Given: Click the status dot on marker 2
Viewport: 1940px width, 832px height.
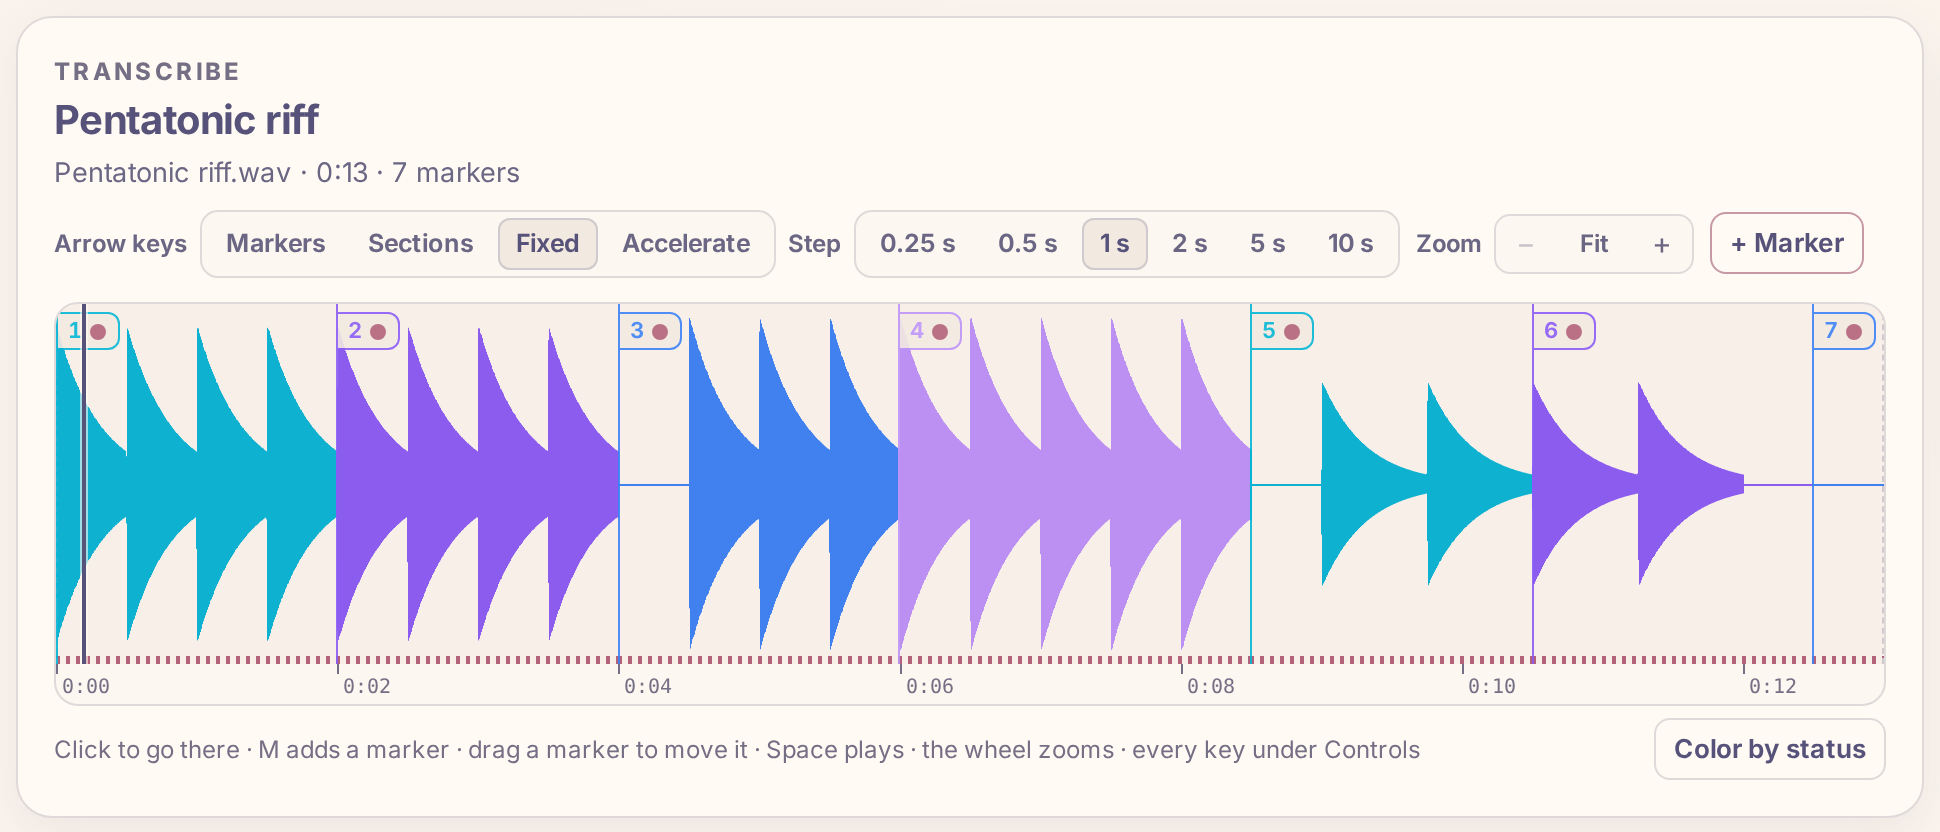Looking at the screenshot, I should click(x=378, y=332).
